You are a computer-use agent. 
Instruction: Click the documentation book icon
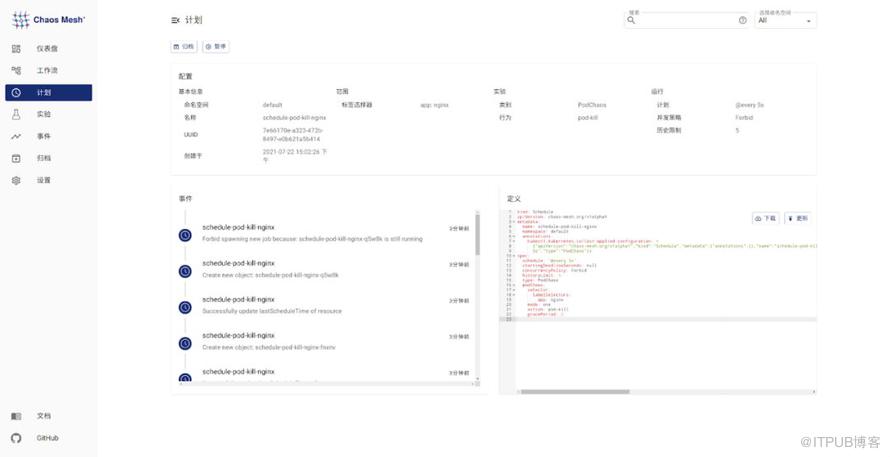tap(16, 416)
